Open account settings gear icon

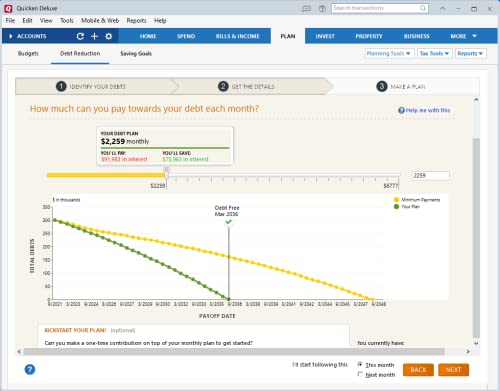(109, 36)
